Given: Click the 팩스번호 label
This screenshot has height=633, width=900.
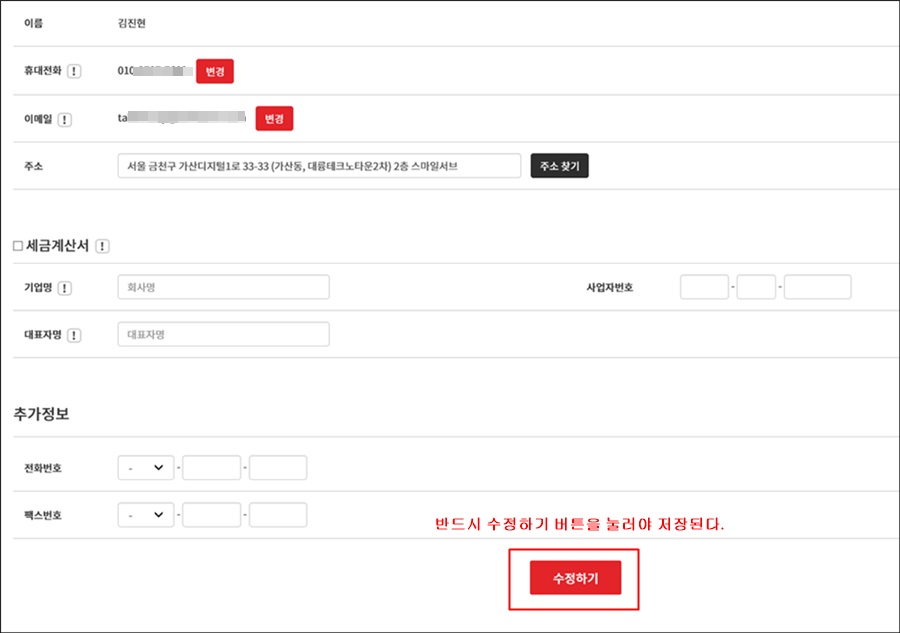Looking at the screenshot, I should [x=42, y=515].
